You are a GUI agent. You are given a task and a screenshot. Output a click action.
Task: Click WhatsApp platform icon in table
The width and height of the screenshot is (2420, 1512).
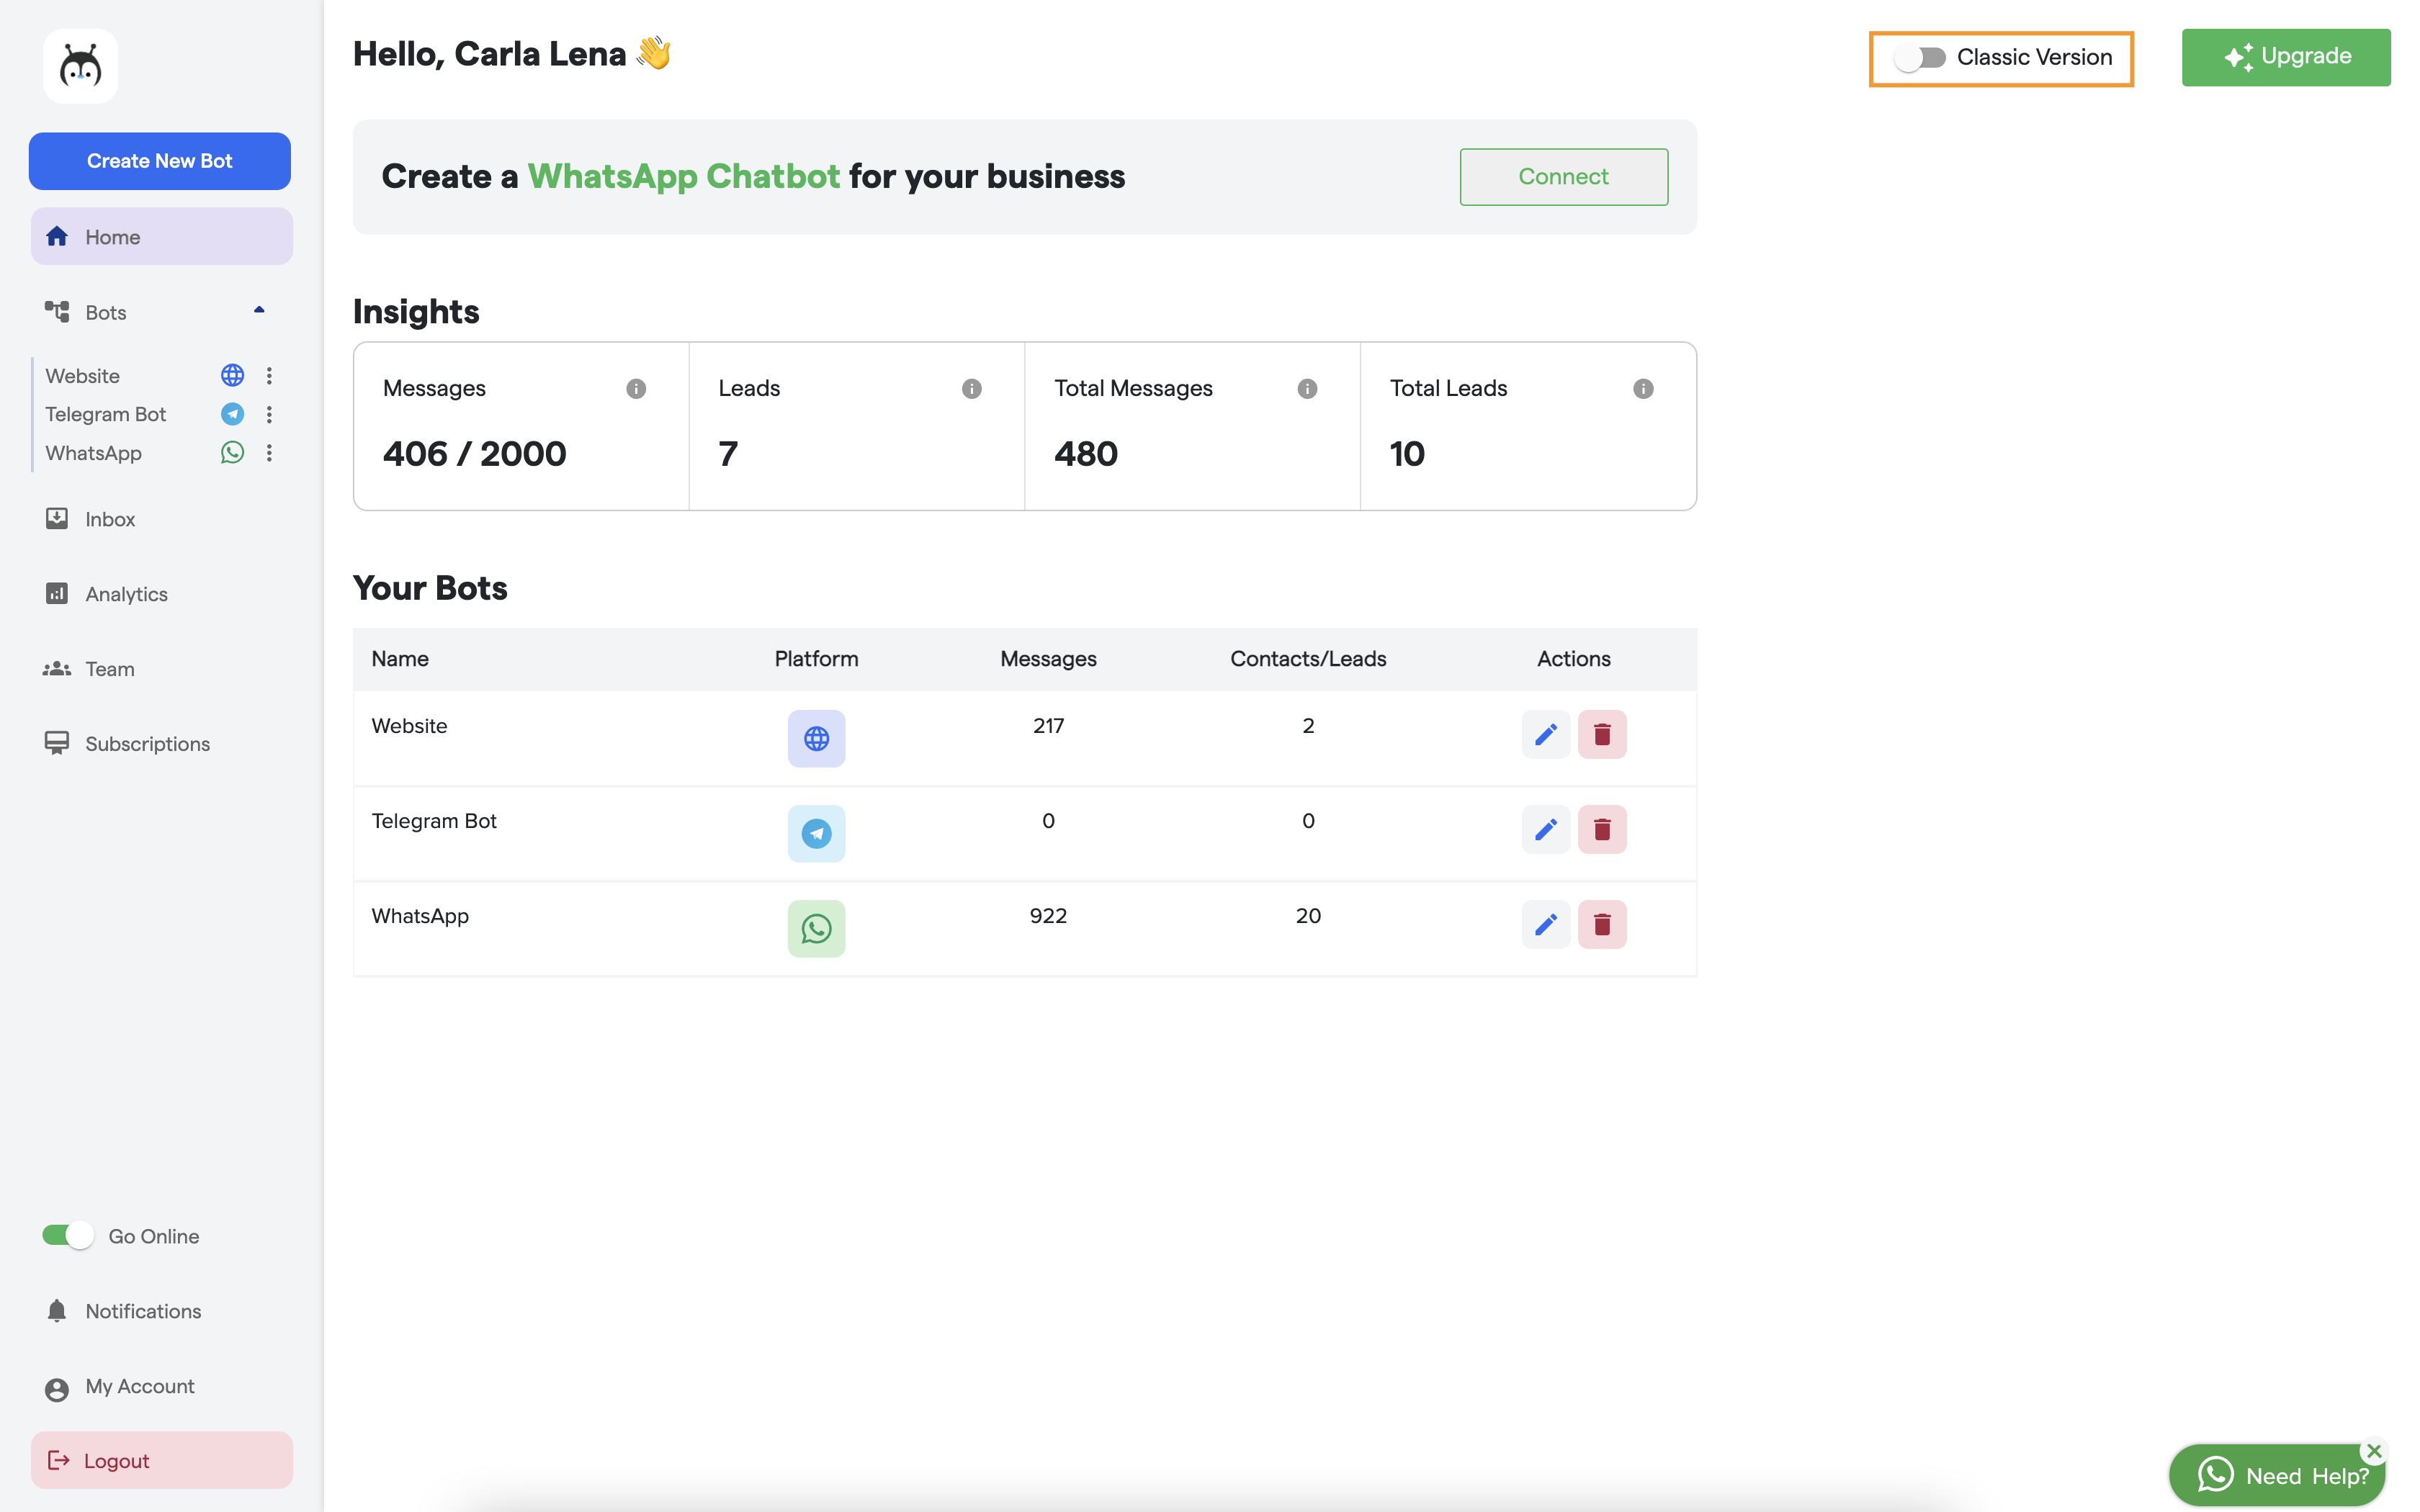click(x=816, y=928)
